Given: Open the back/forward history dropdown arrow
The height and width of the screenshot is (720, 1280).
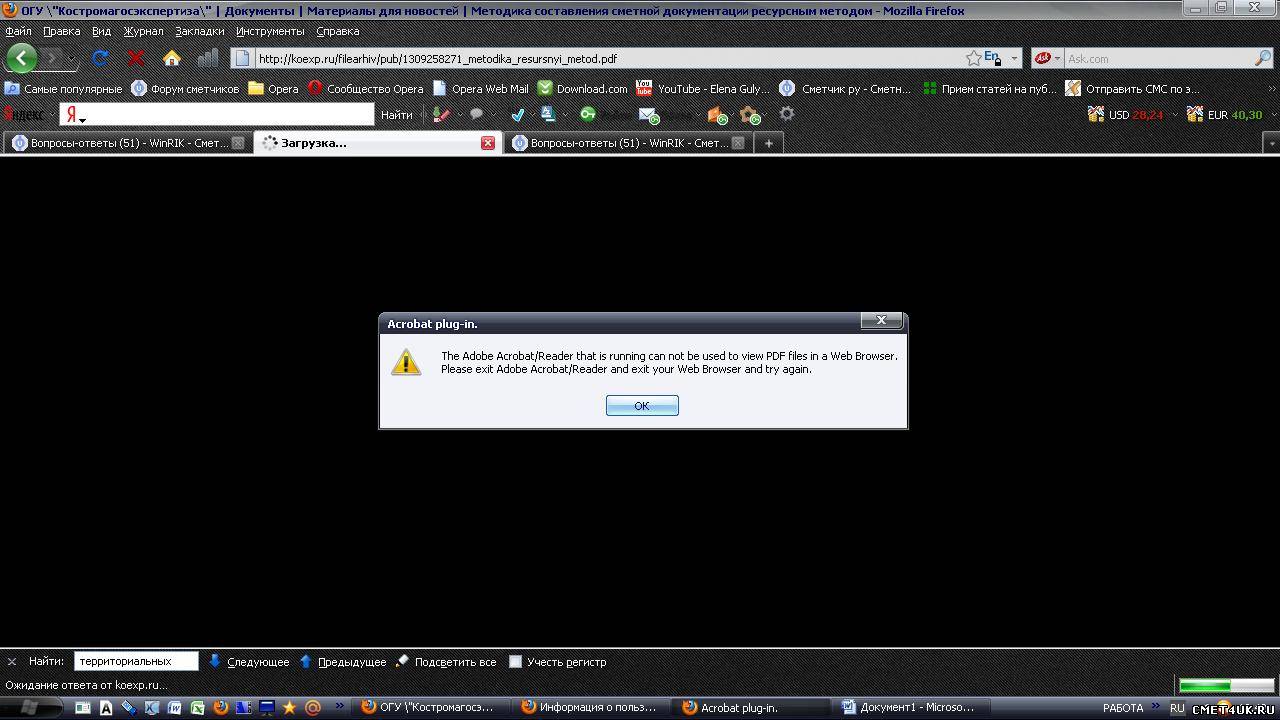Looking at the screenshot, I should (x=71, y=58).
